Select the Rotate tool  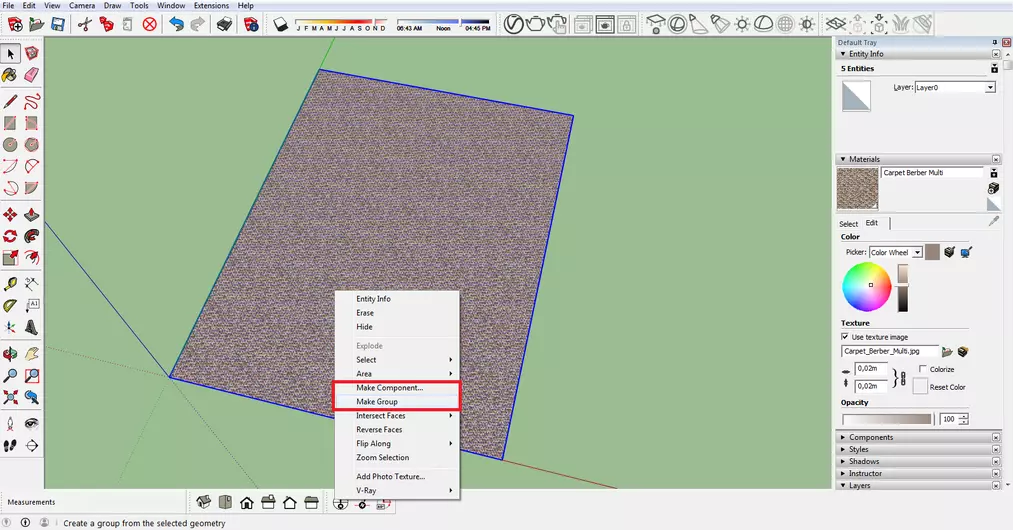pos(10,237)
